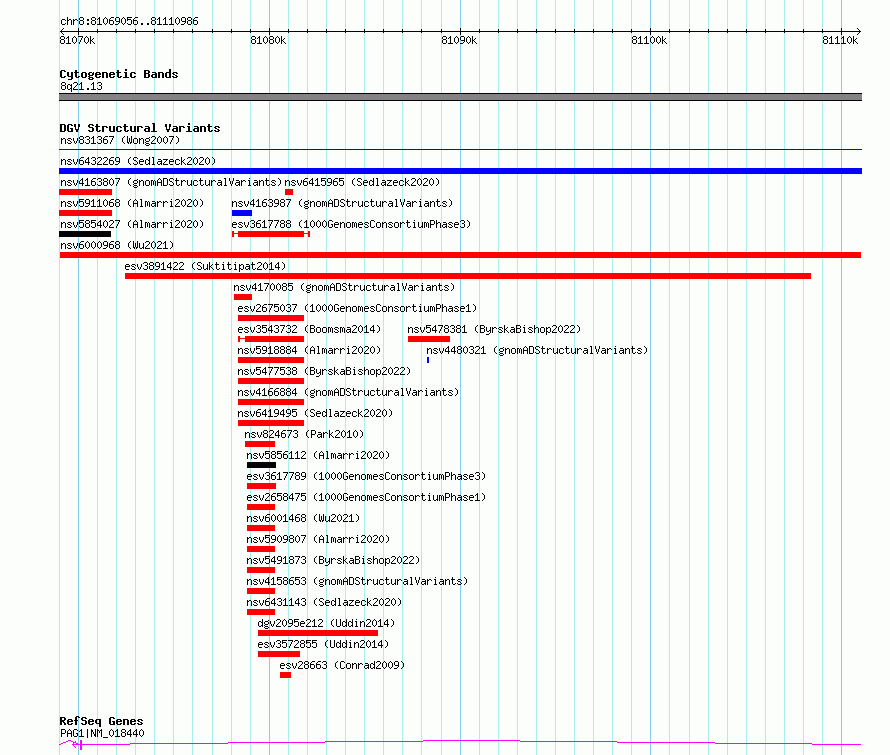The width and height of the screenshot is (890, 755).
Task: Click the blue bar of nsv4163987
Action: [242, 213]
